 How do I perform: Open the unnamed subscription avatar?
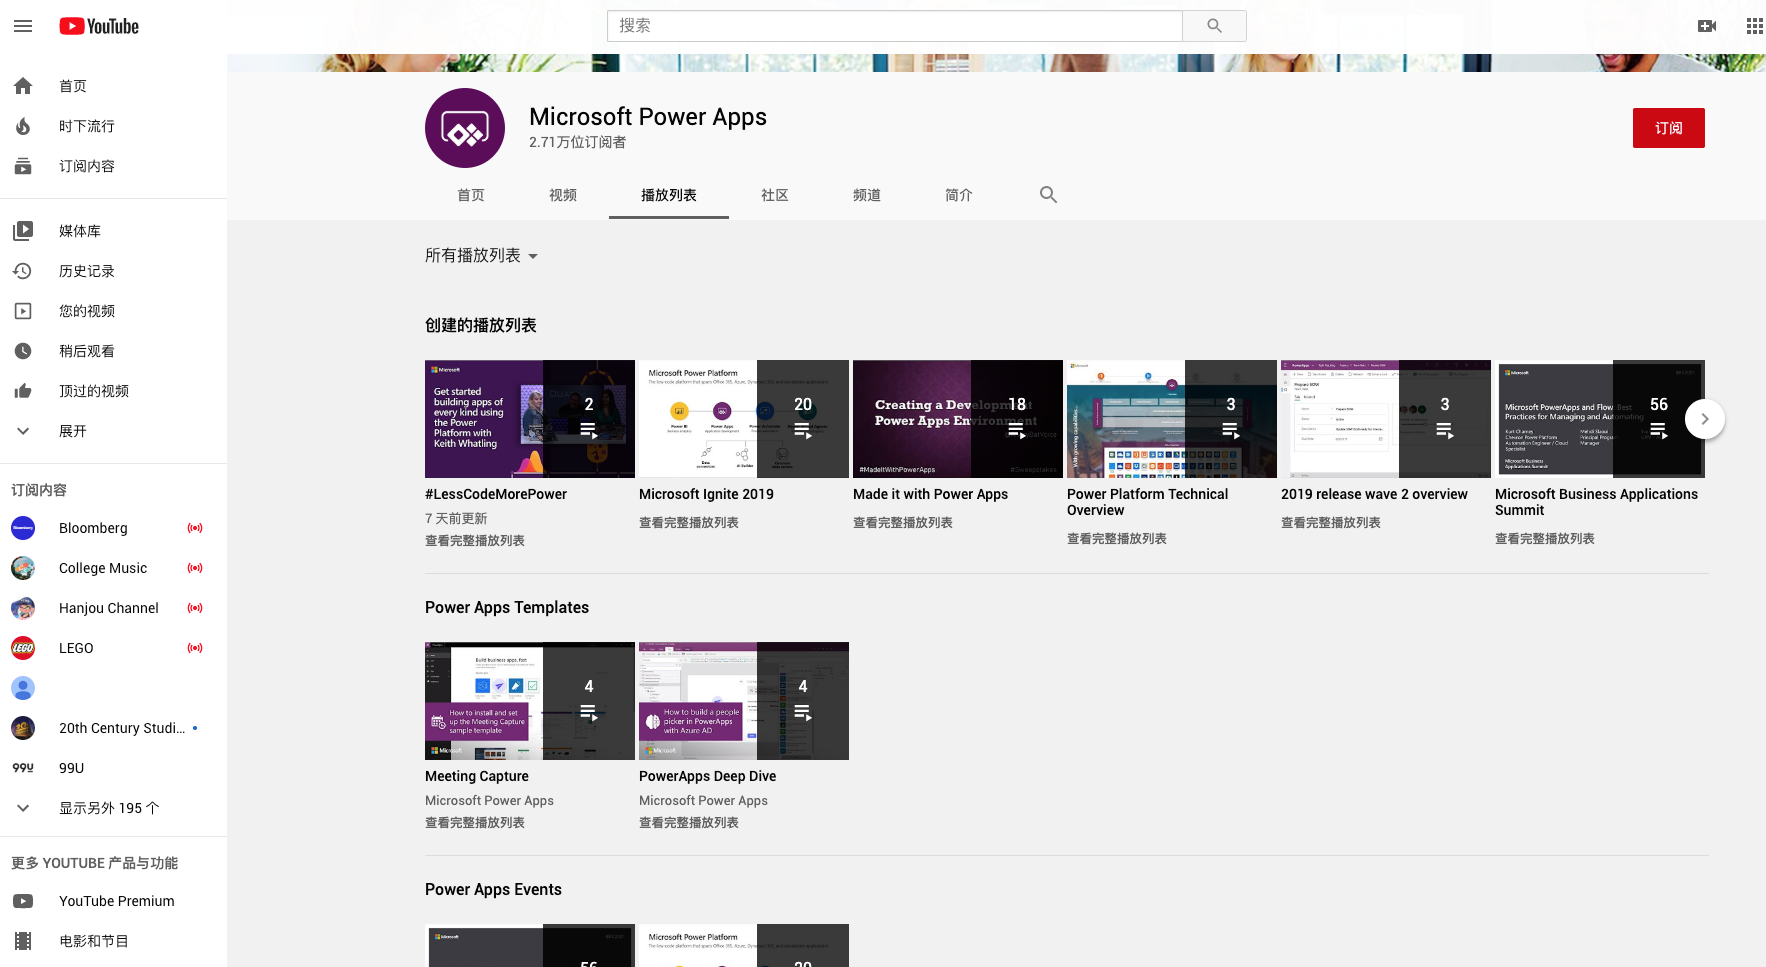[23, 688]
